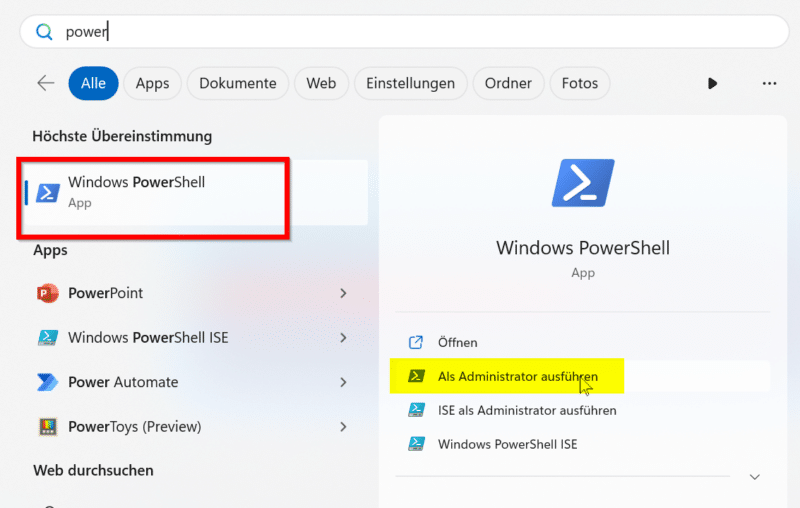Click the Als Administrator ausführen icon
Image resolution: width=800 pixels, height=508 pixels.
click(416, 376)
